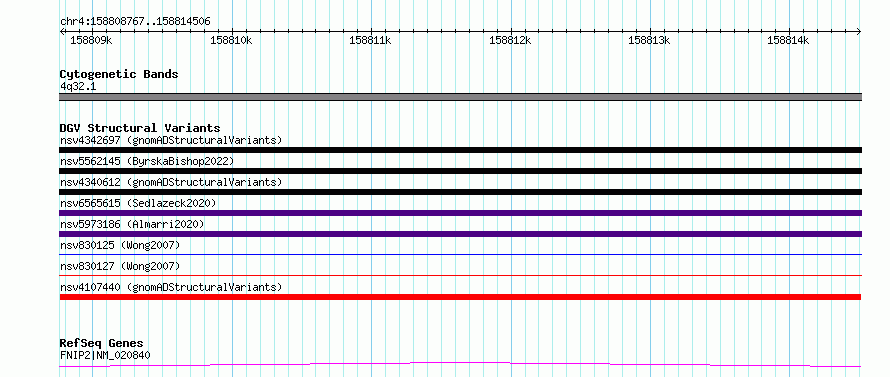
Task: Click the right arrowhead of the ruler
Action: pyautogui.click(x=859, y=31)
